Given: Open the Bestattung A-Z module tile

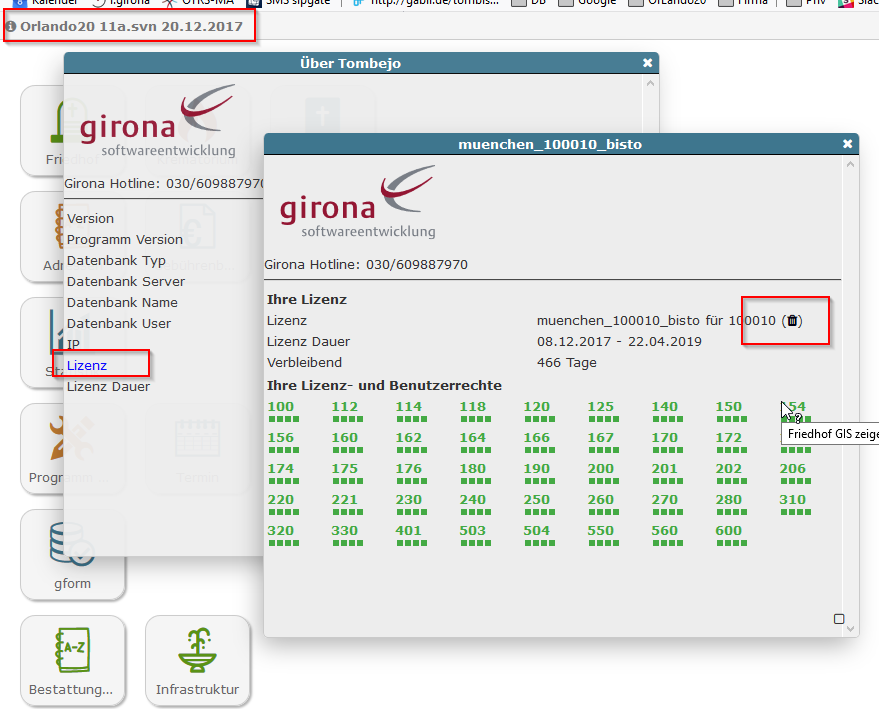Looking at the screenshot, I should (x=72, y=661).
